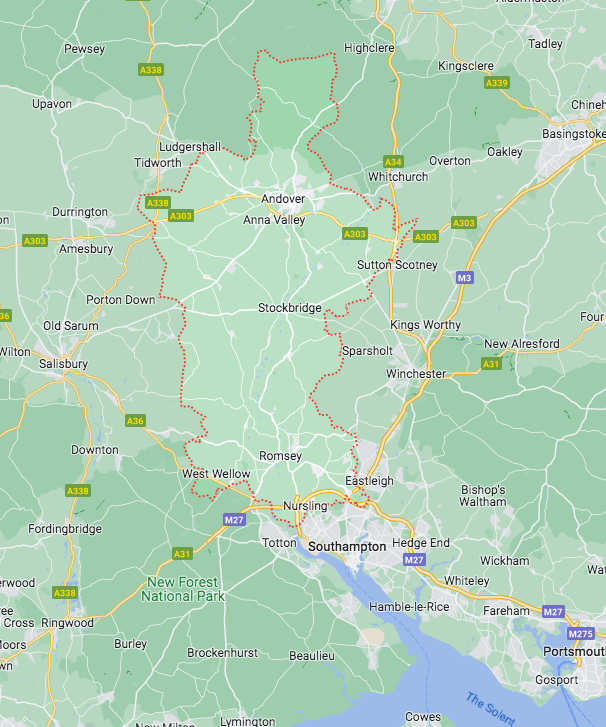Click the Romsey town label
606x727 pixels.
coord(280,456)
